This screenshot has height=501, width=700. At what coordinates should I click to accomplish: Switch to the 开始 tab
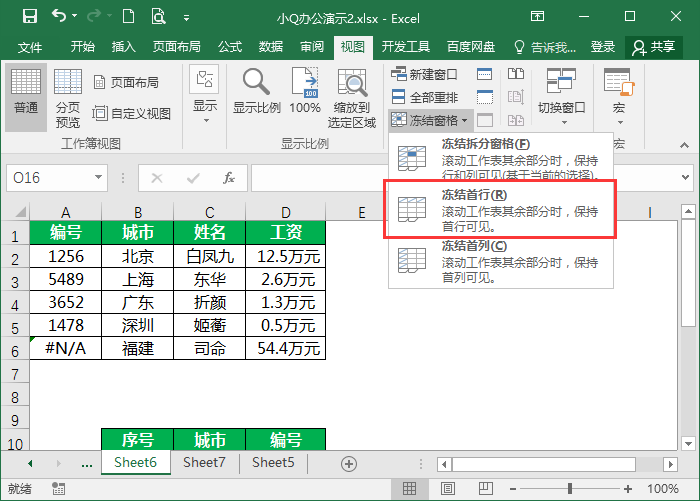83,46
